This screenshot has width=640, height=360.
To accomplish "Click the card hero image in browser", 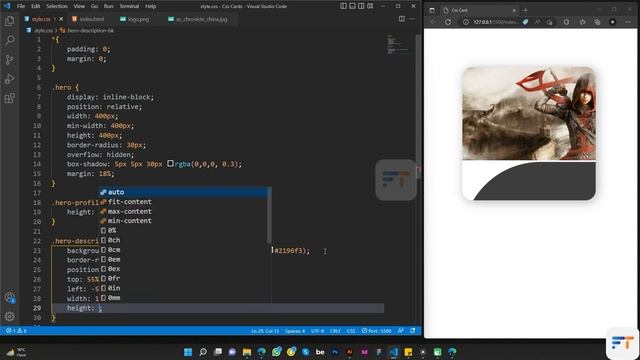I will point(529,113).
